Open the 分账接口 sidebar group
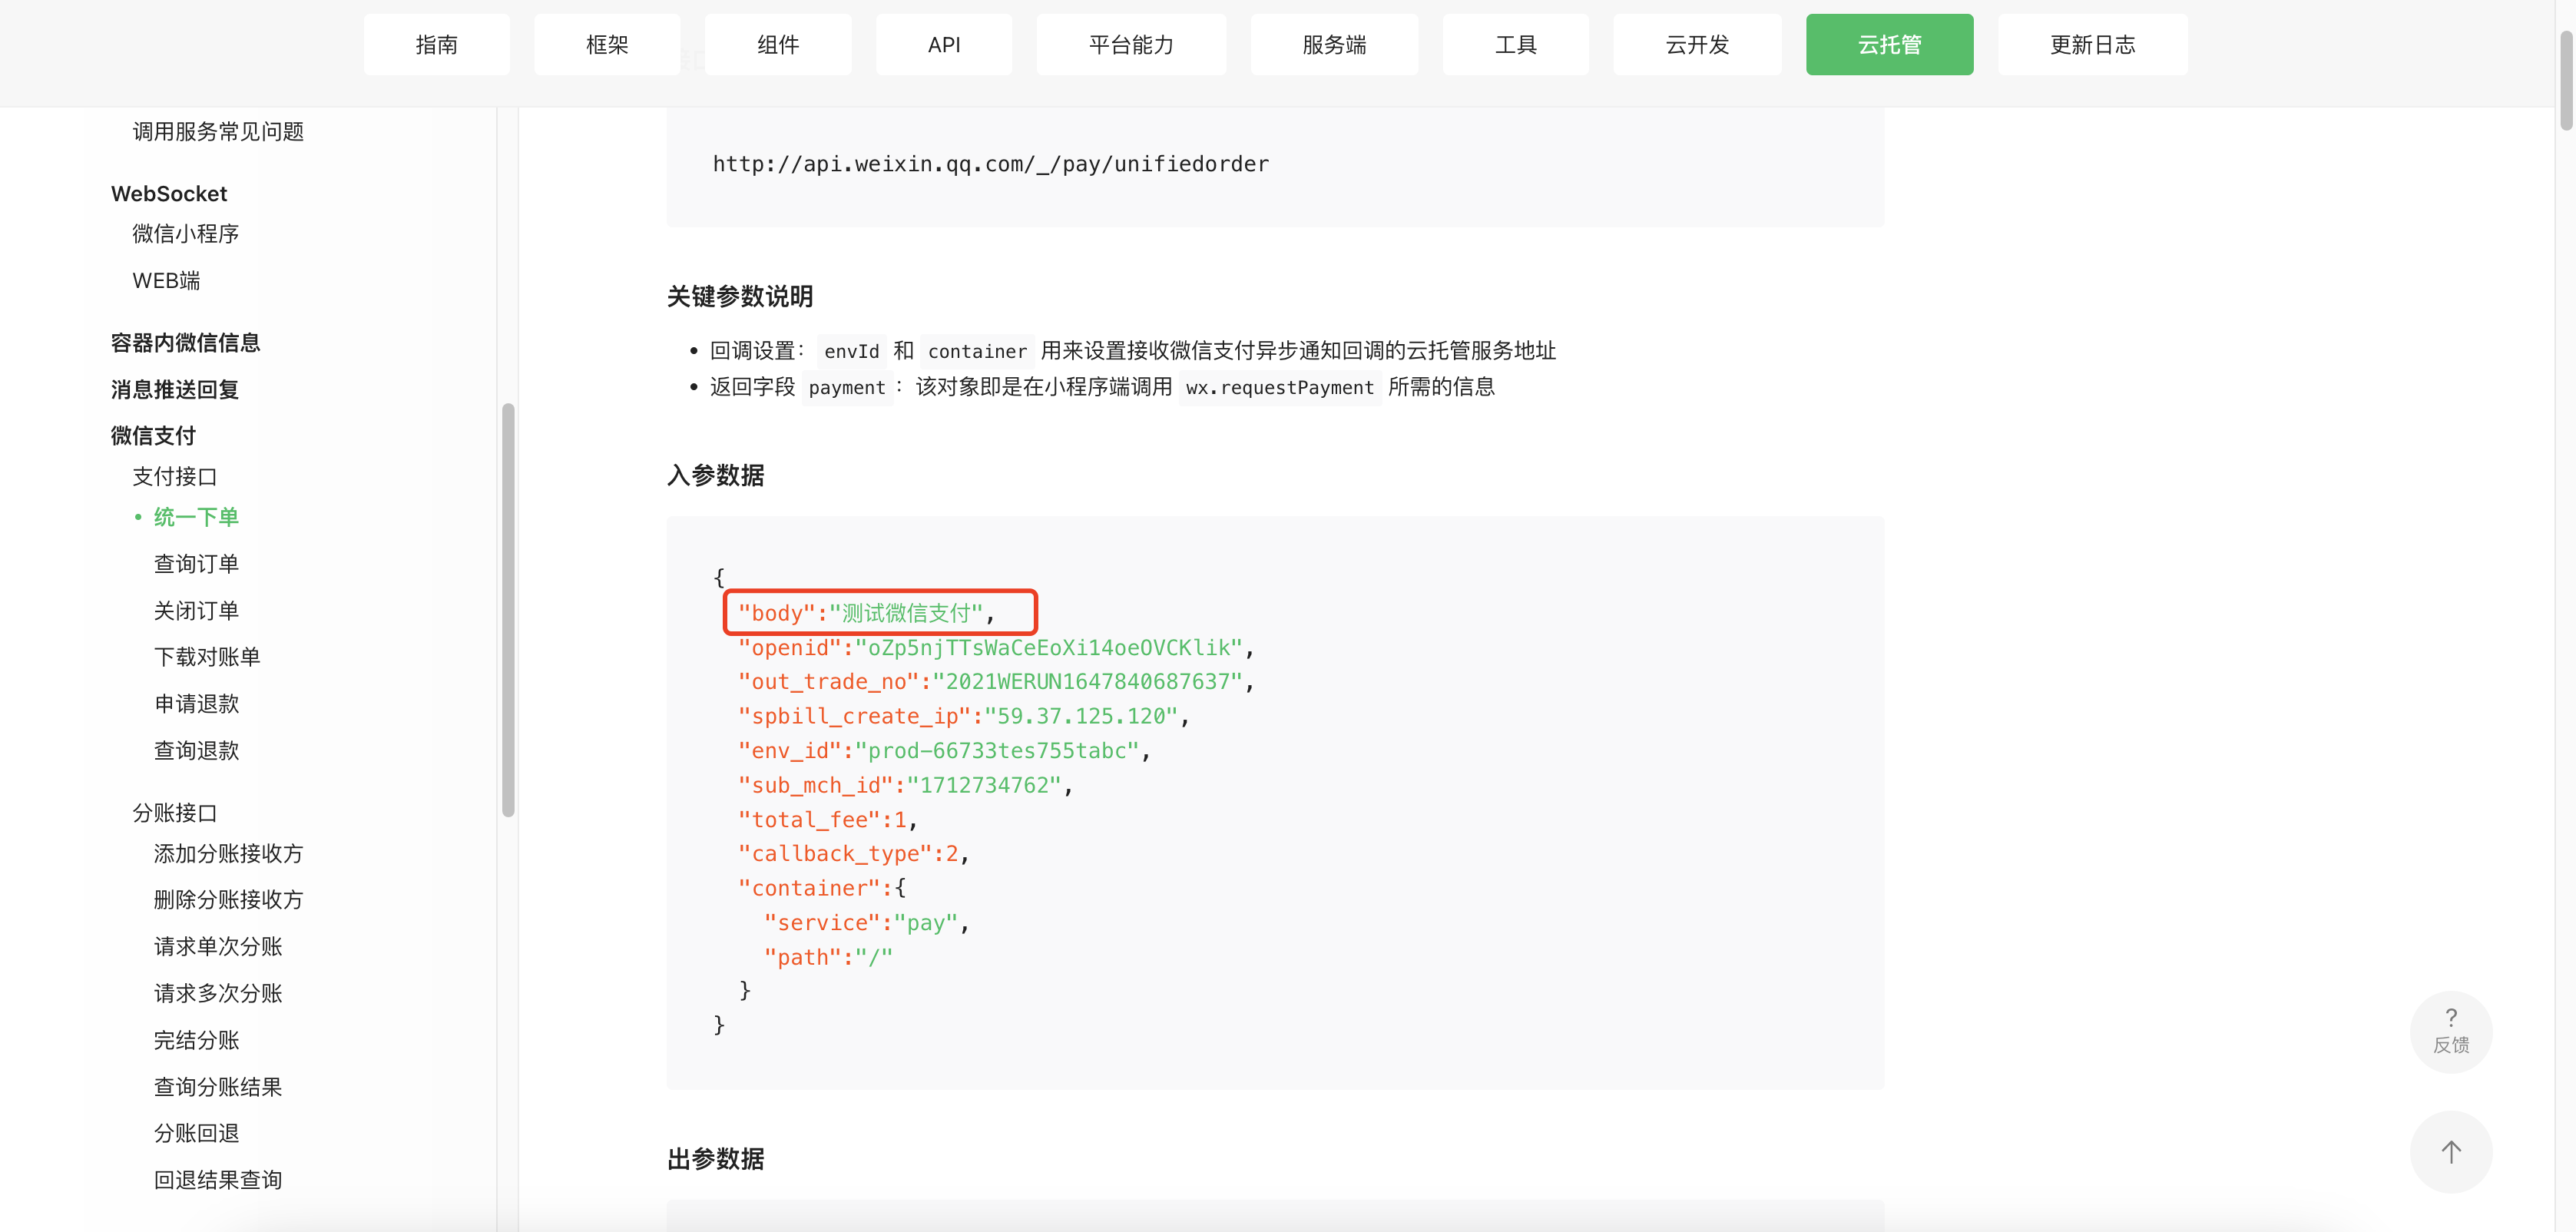The width and height of the screenshot is (2576, 1232). tap(174, 813)
